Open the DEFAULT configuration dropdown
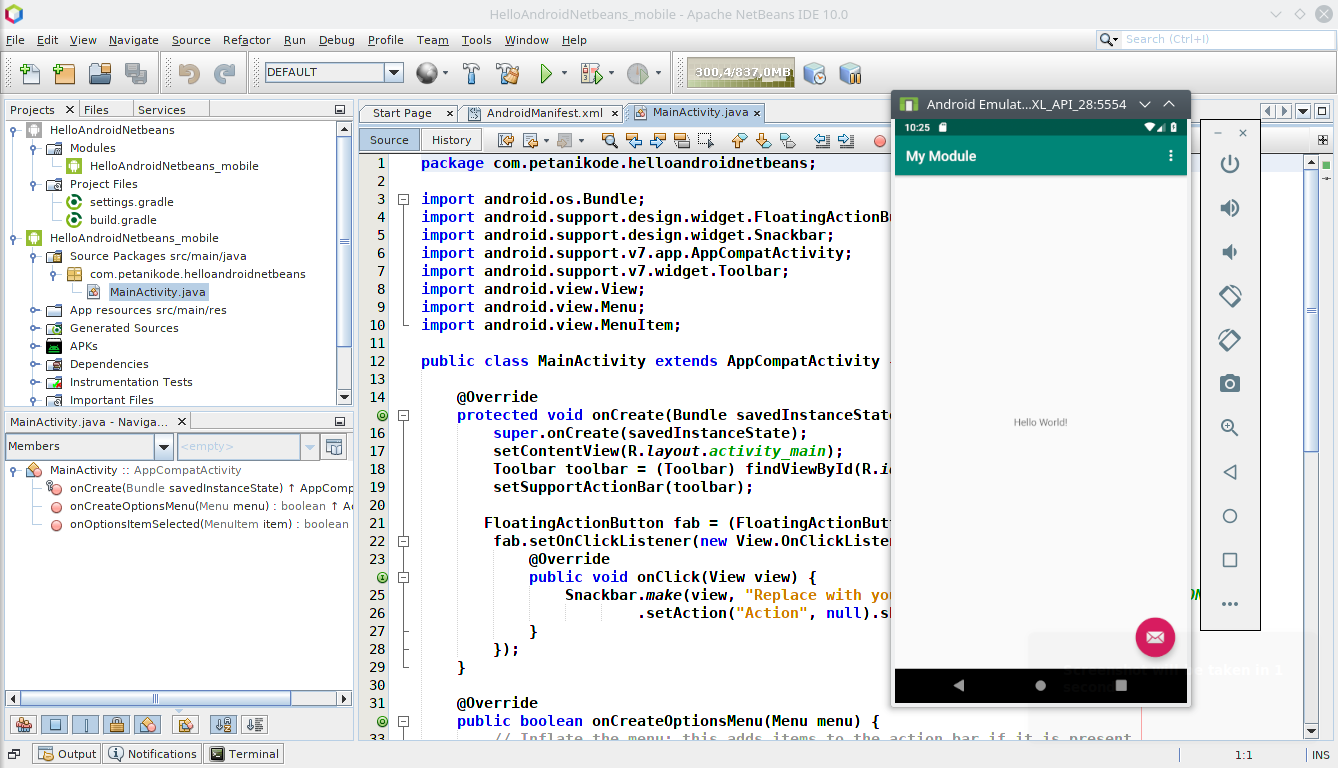The height and width of the screenshot is (768, 1338). 396,73
